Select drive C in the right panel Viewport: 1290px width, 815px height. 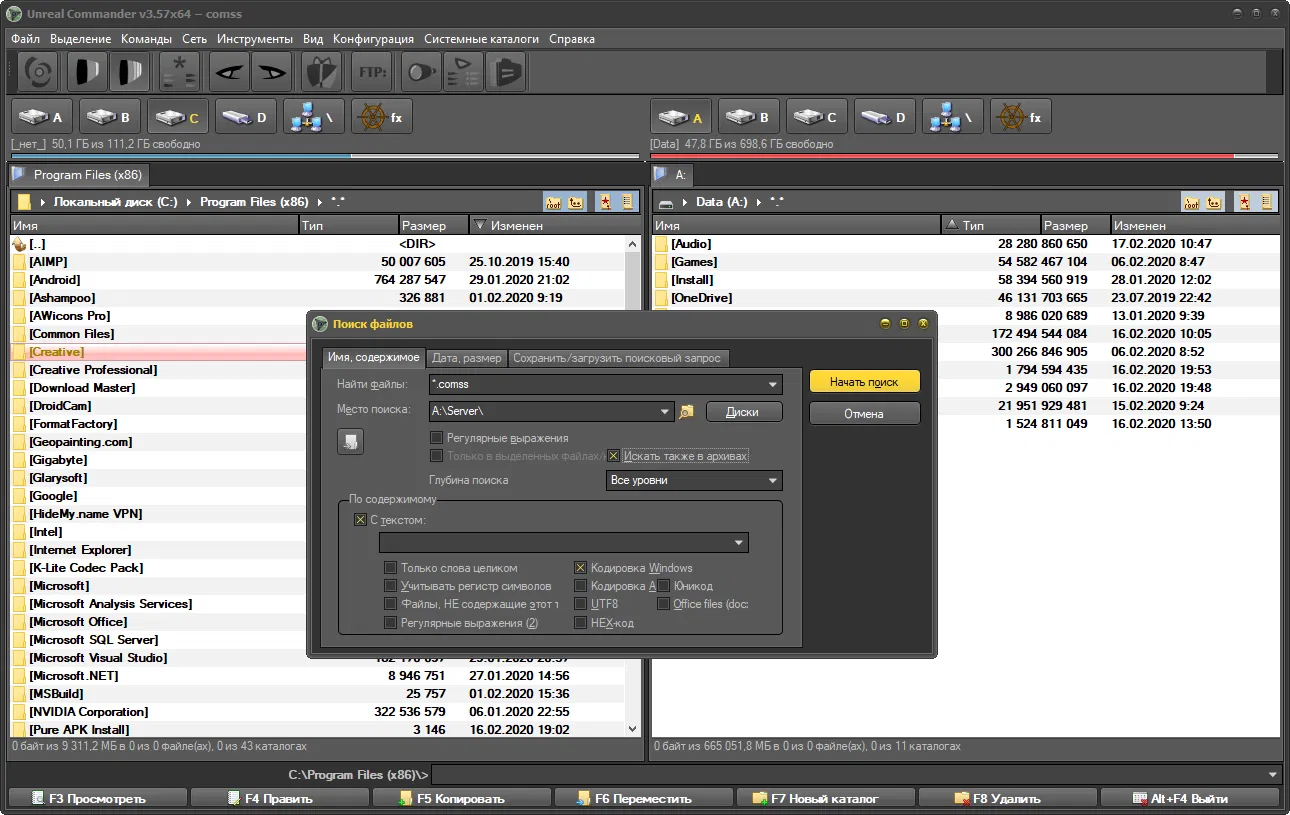point(817,117)
